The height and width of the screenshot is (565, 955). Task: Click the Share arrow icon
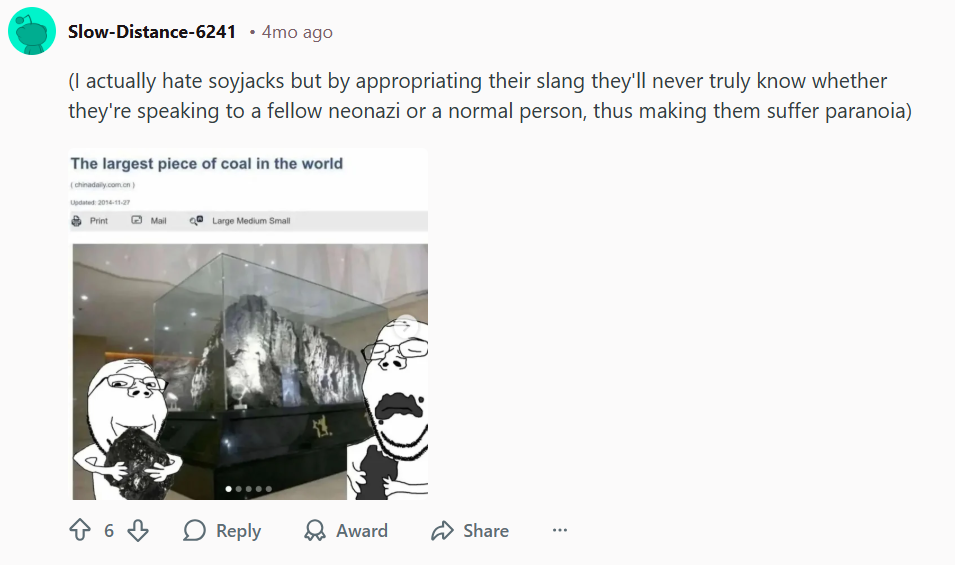click(442, 530)
